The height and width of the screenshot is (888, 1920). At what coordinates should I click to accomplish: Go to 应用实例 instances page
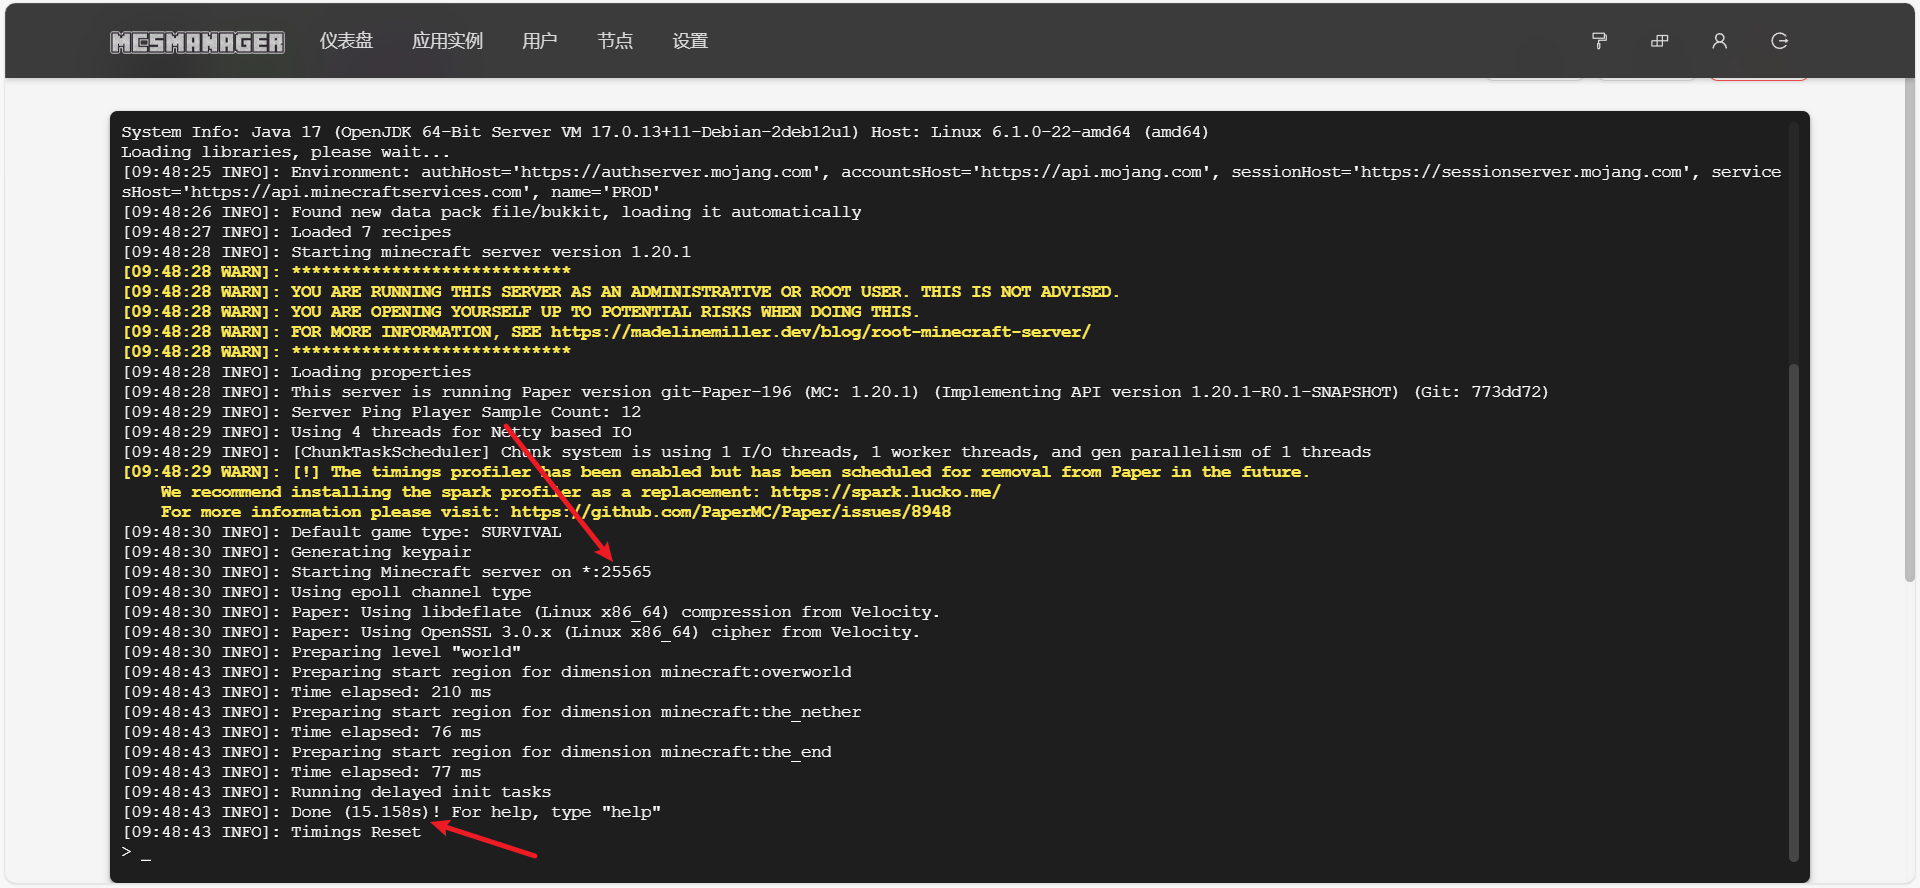click(x=447, y=41)
